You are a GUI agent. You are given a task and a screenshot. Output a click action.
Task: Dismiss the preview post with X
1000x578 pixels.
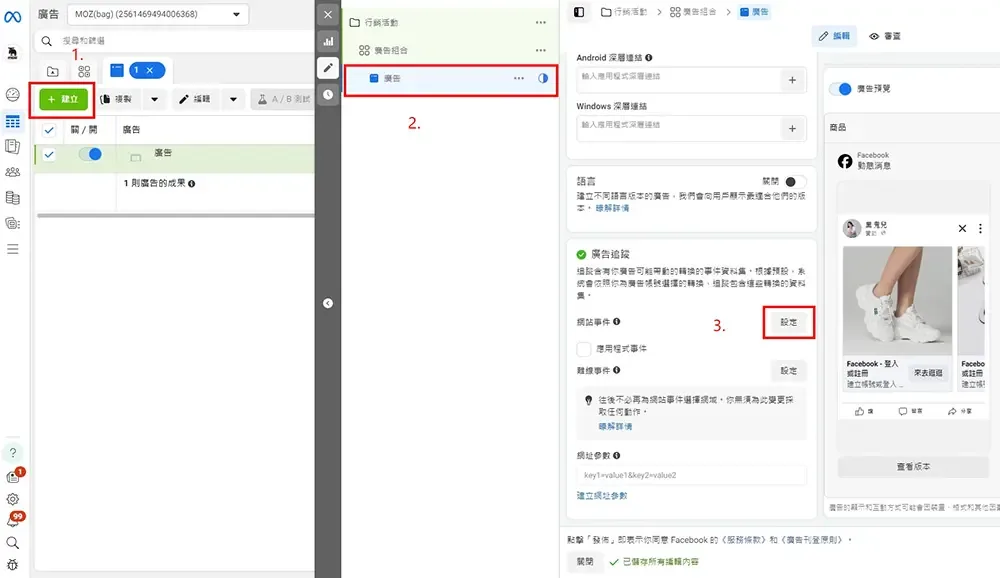click(x=962, y=228)
